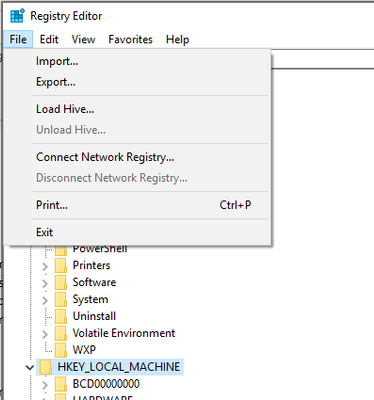Expand the System key
The width and height of the screenshot is (374, 400).
45,300
